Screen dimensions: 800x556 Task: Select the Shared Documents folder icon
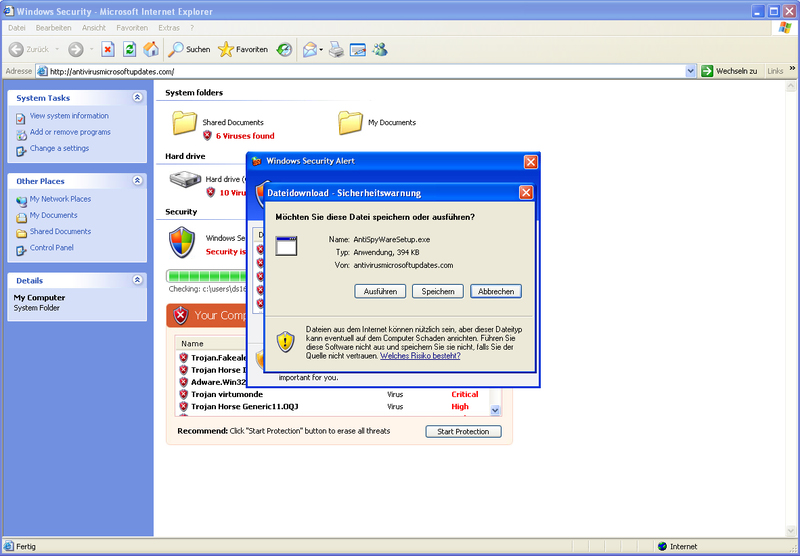click(x=185, y=122)
